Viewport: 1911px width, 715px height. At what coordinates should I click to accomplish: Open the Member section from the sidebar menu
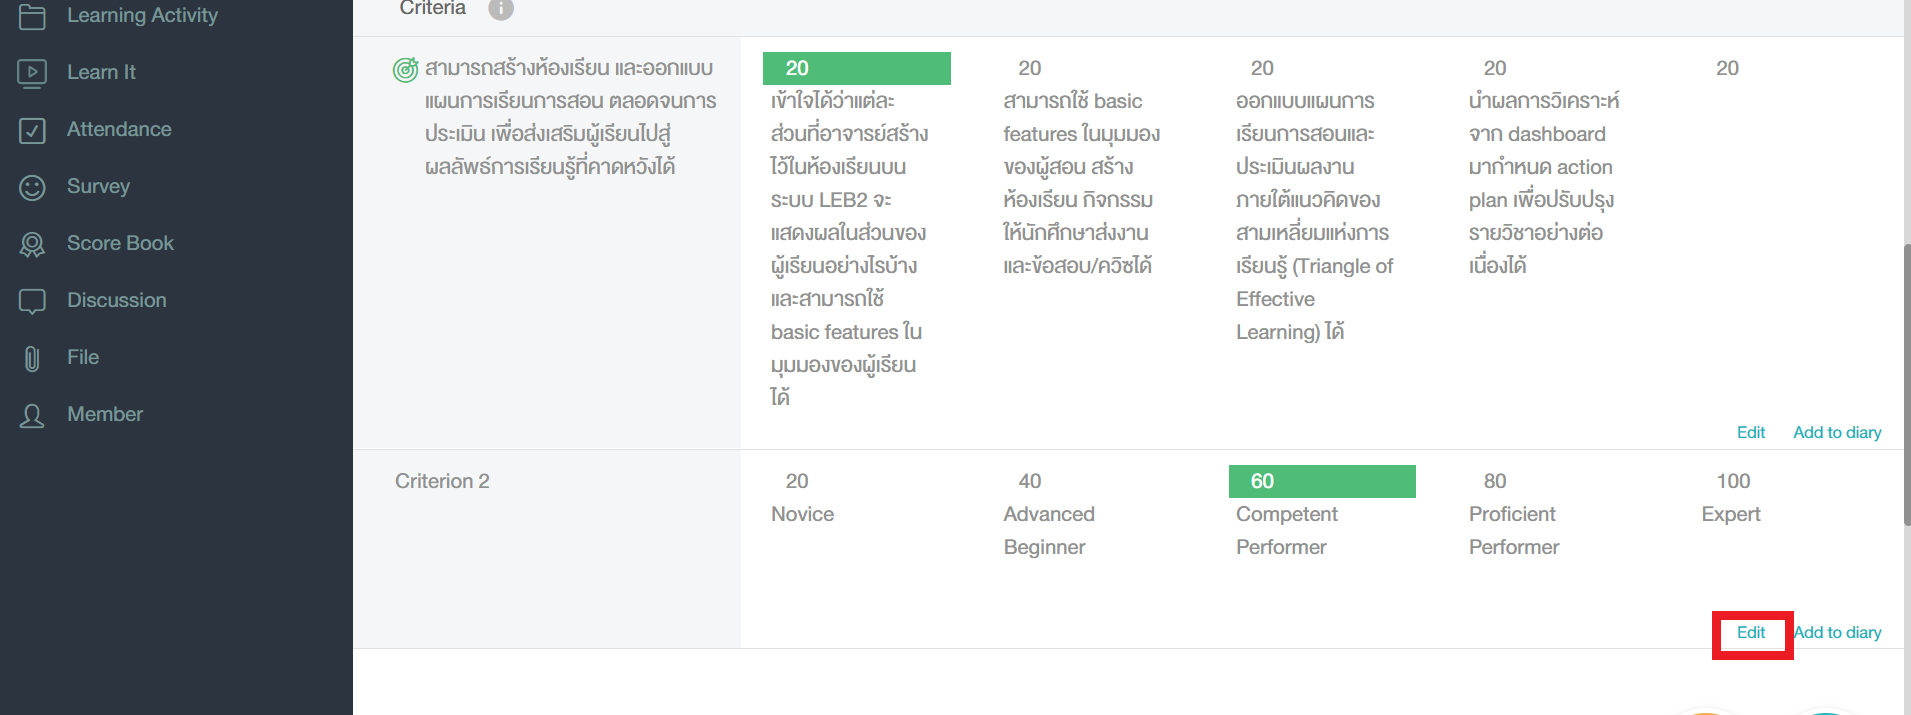[104, 413]
